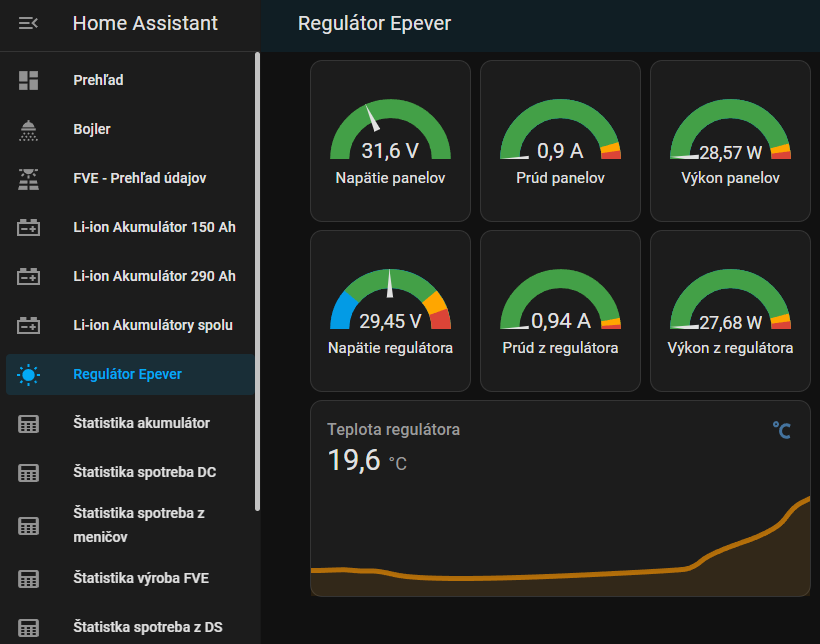Click the Li-ion Akumulátor 150 Ah battery icon
Image resolution: width=820 pixels, height=644 pixels.
28,227
